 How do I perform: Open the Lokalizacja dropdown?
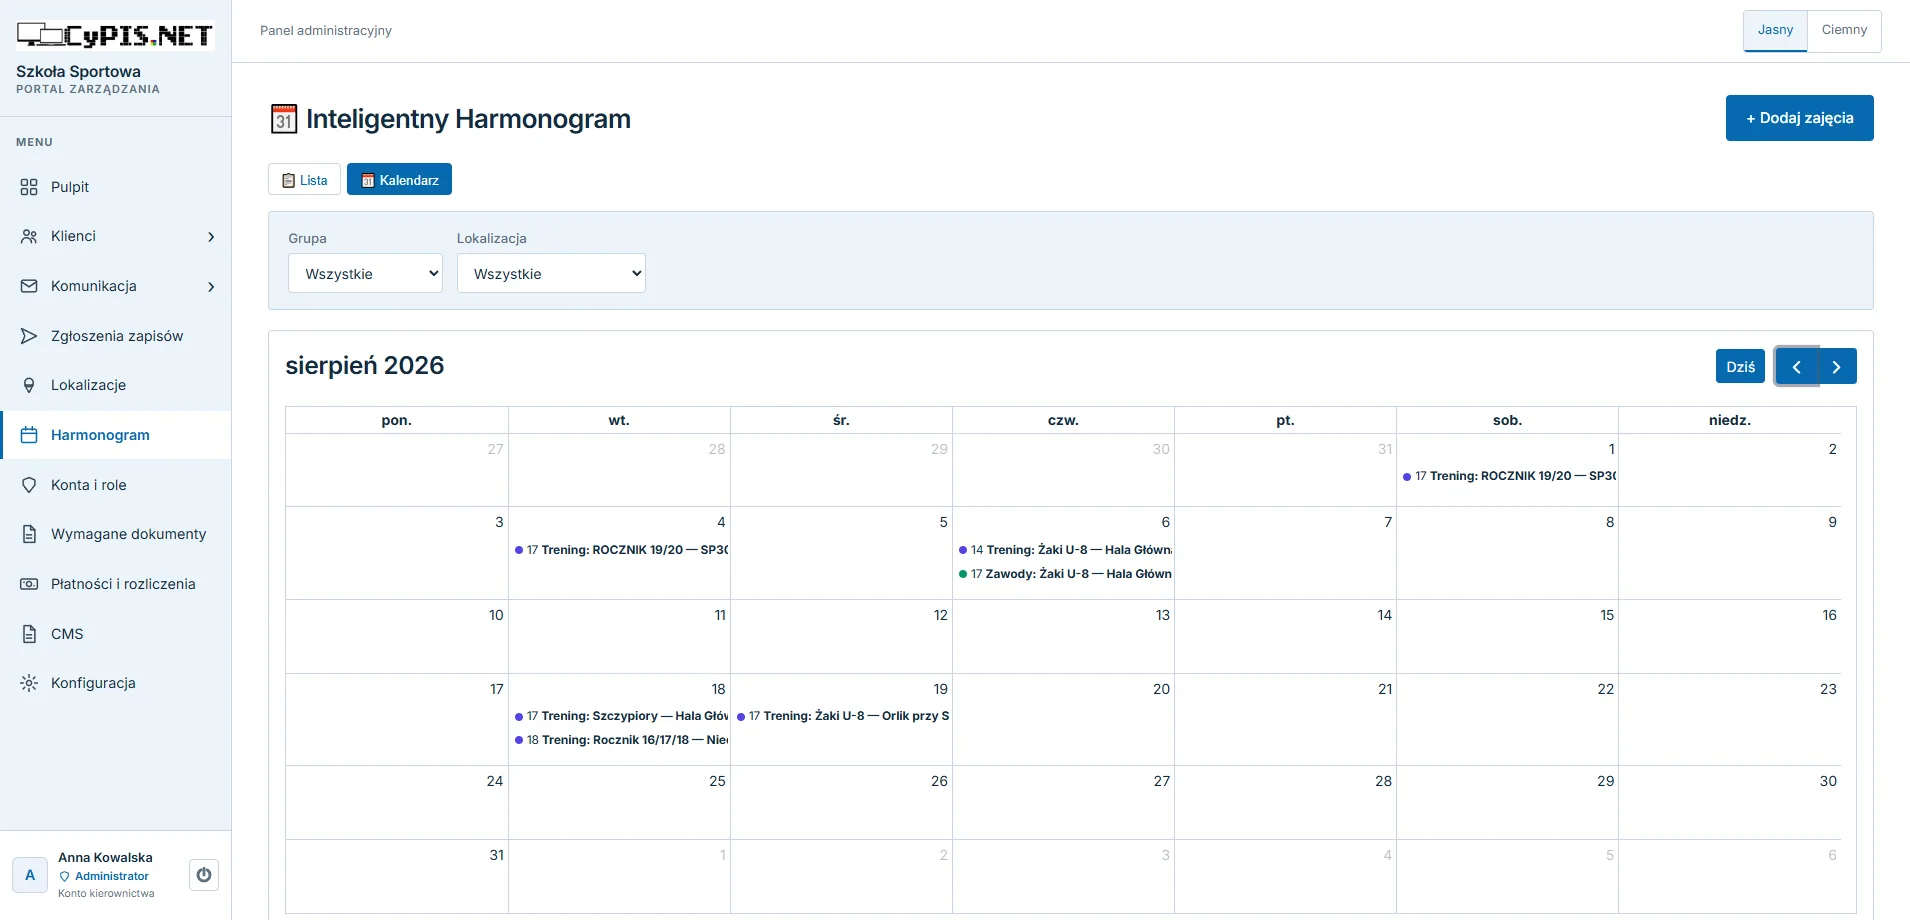coord(551,273)
